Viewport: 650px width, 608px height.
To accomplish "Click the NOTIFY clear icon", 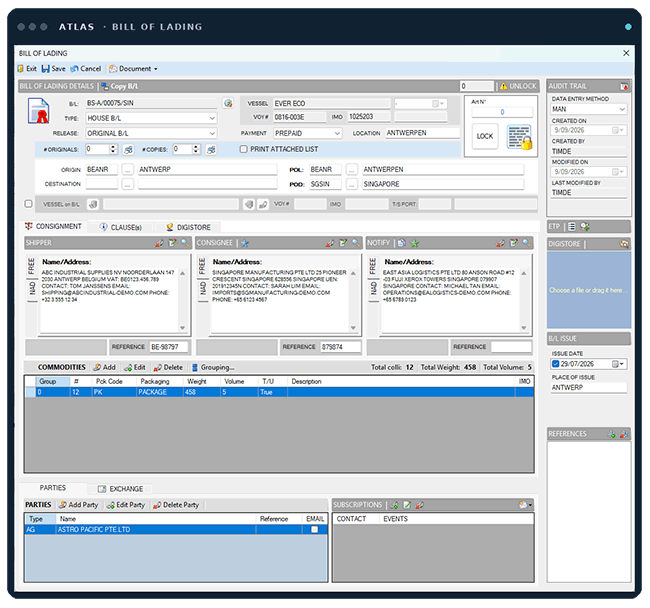I will (x=500, y=243).
